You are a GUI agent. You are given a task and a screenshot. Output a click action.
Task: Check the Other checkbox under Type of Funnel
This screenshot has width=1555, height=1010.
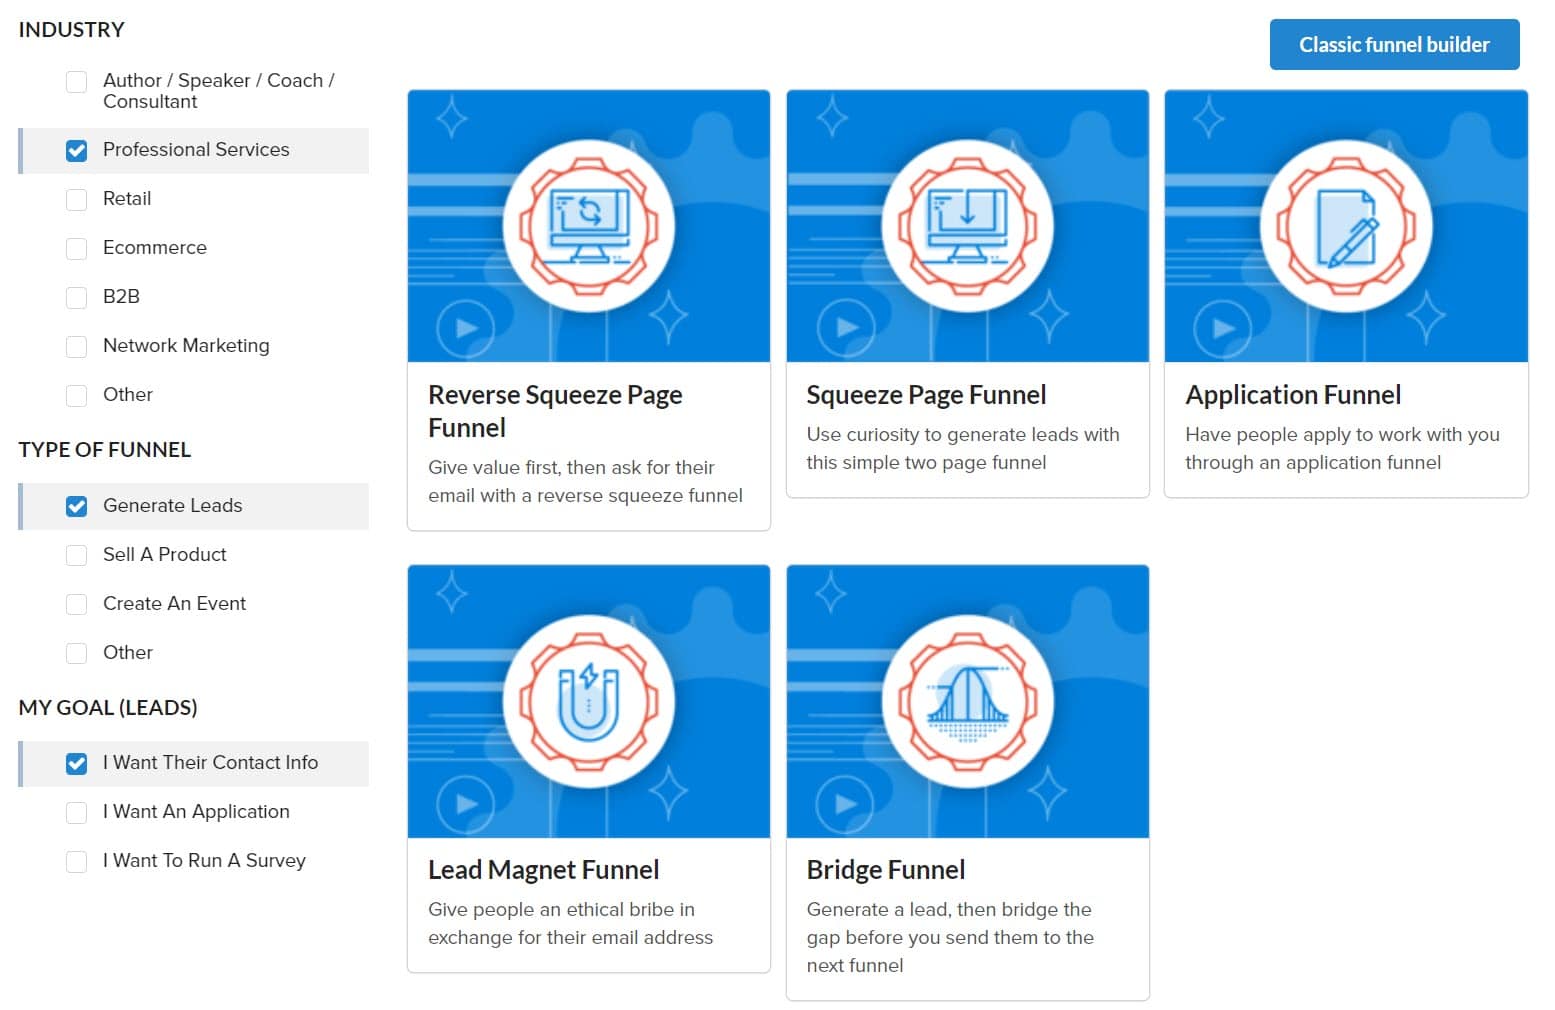coord(77,654)
